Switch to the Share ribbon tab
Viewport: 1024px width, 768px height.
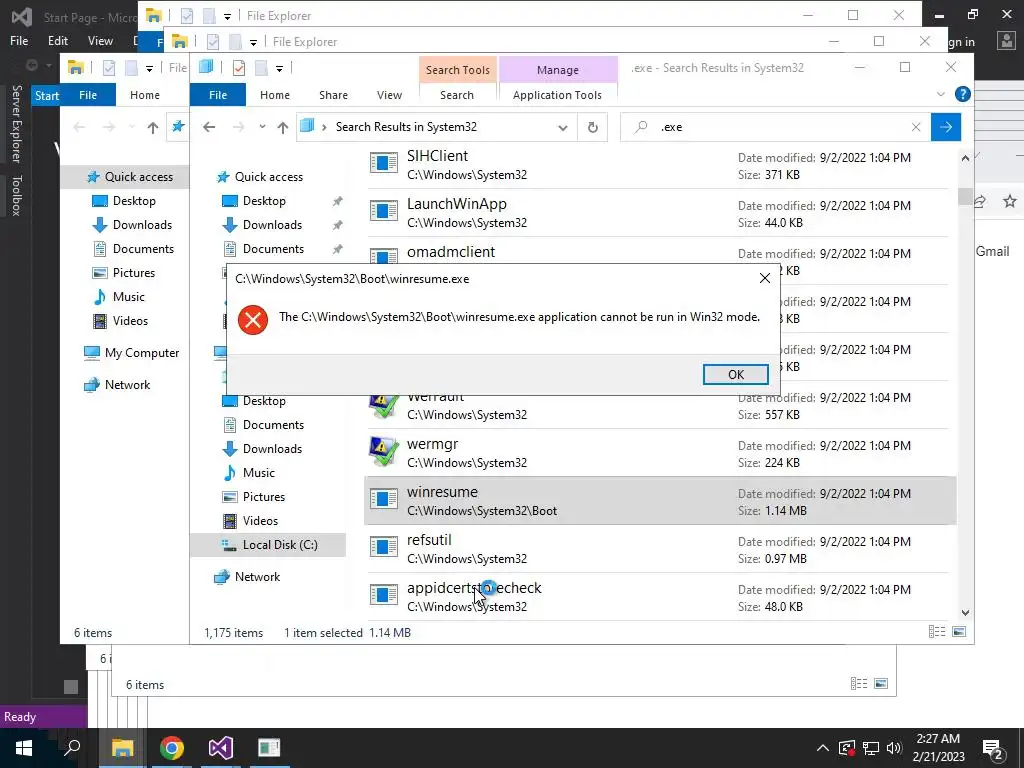tap(333, 95)
